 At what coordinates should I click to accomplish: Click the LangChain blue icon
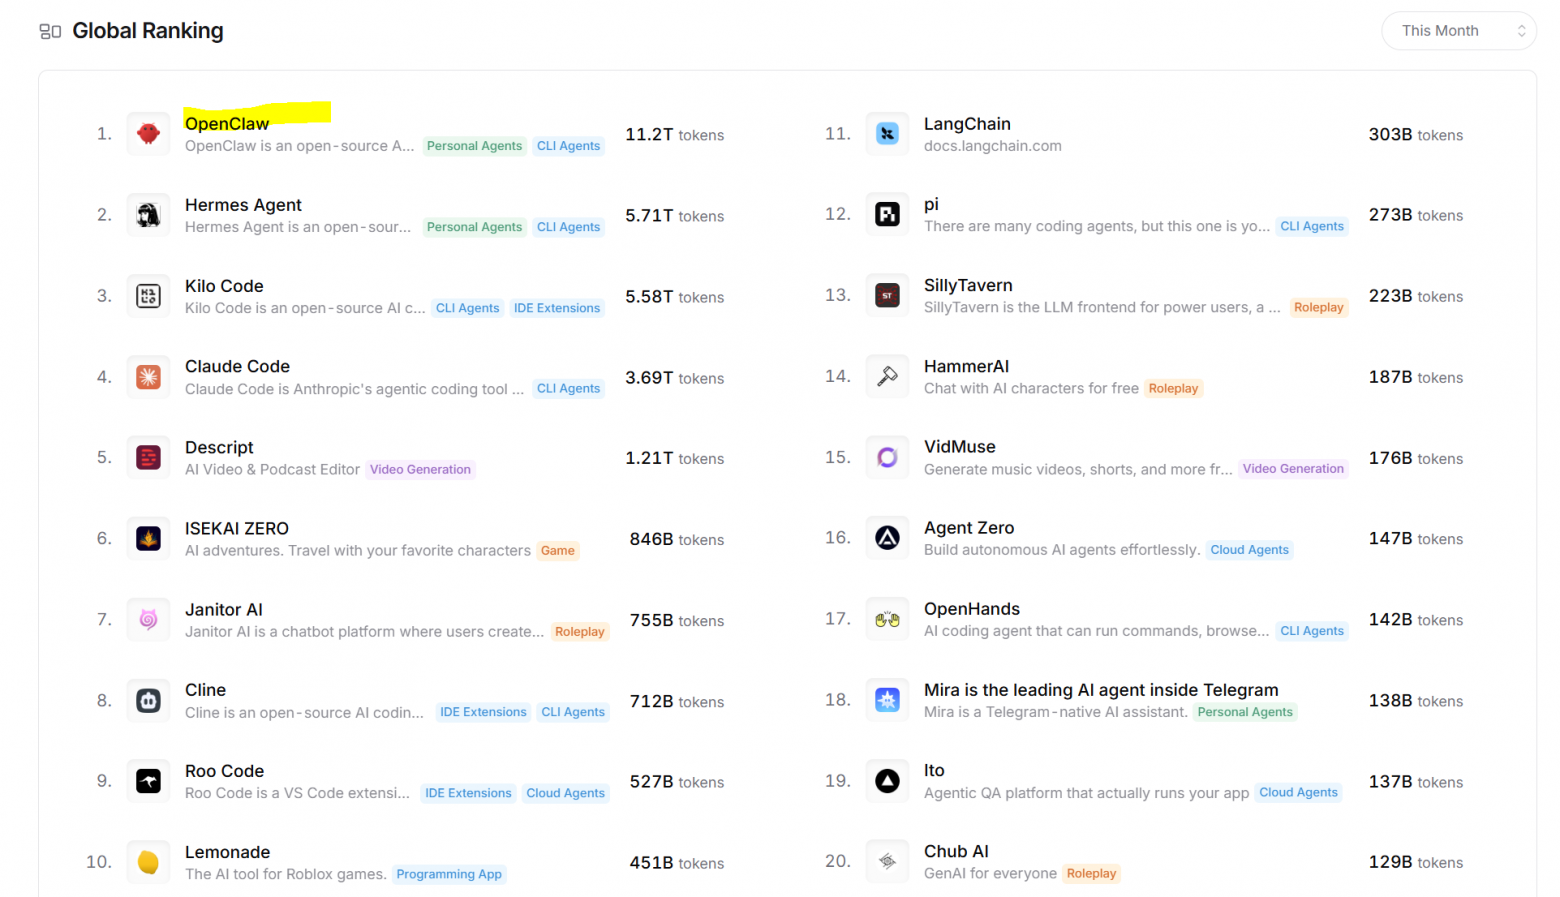887,134
